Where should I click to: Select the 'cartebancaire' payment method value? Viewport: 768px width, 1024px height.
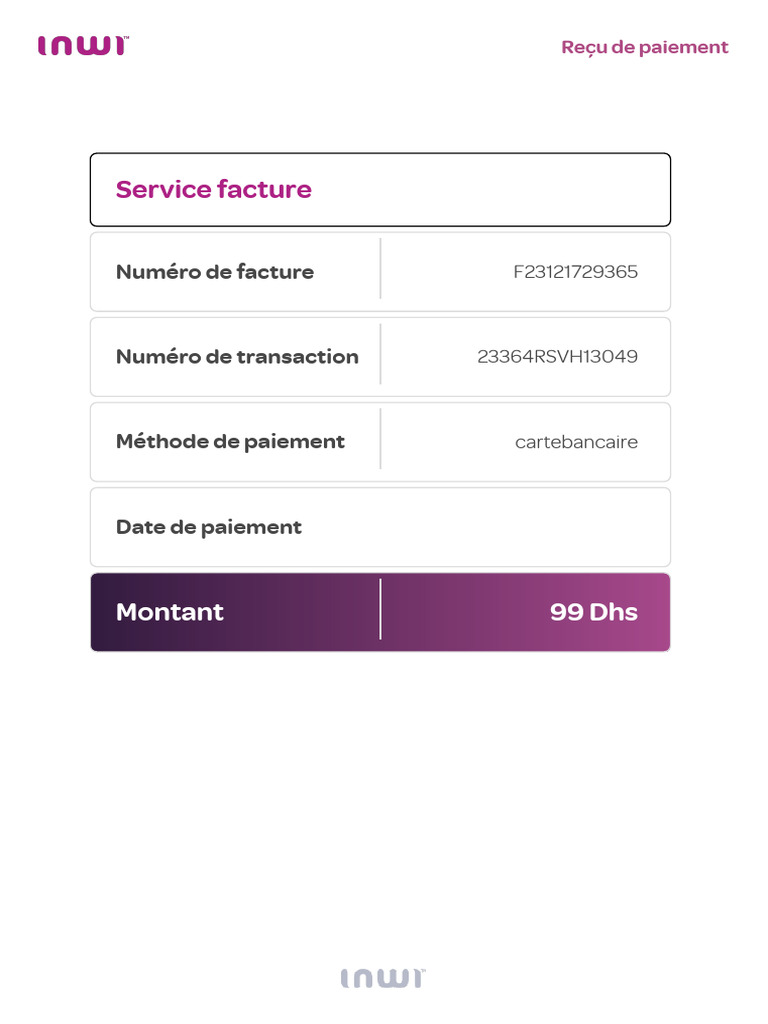click(576, 442)
